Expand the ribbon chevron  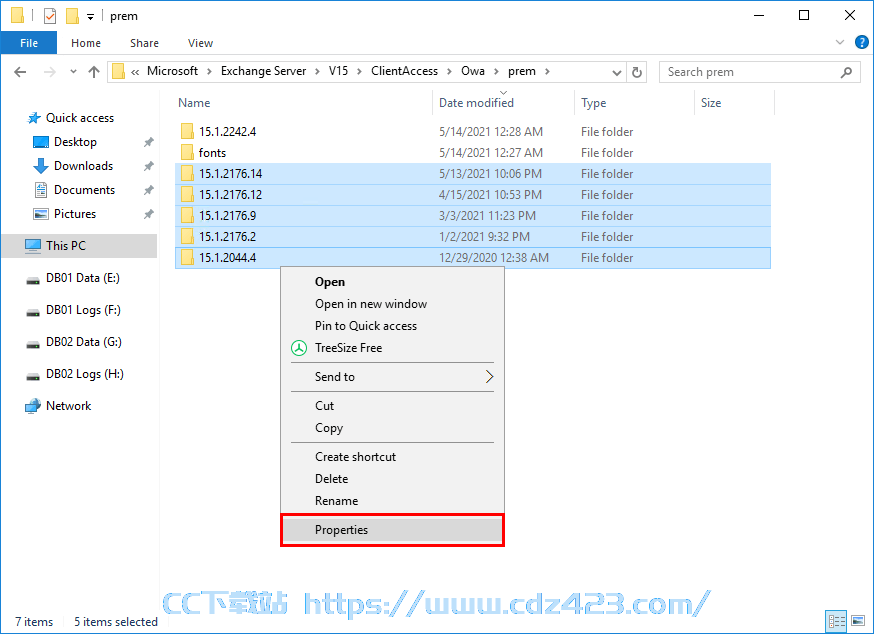(x=839, y=42)
